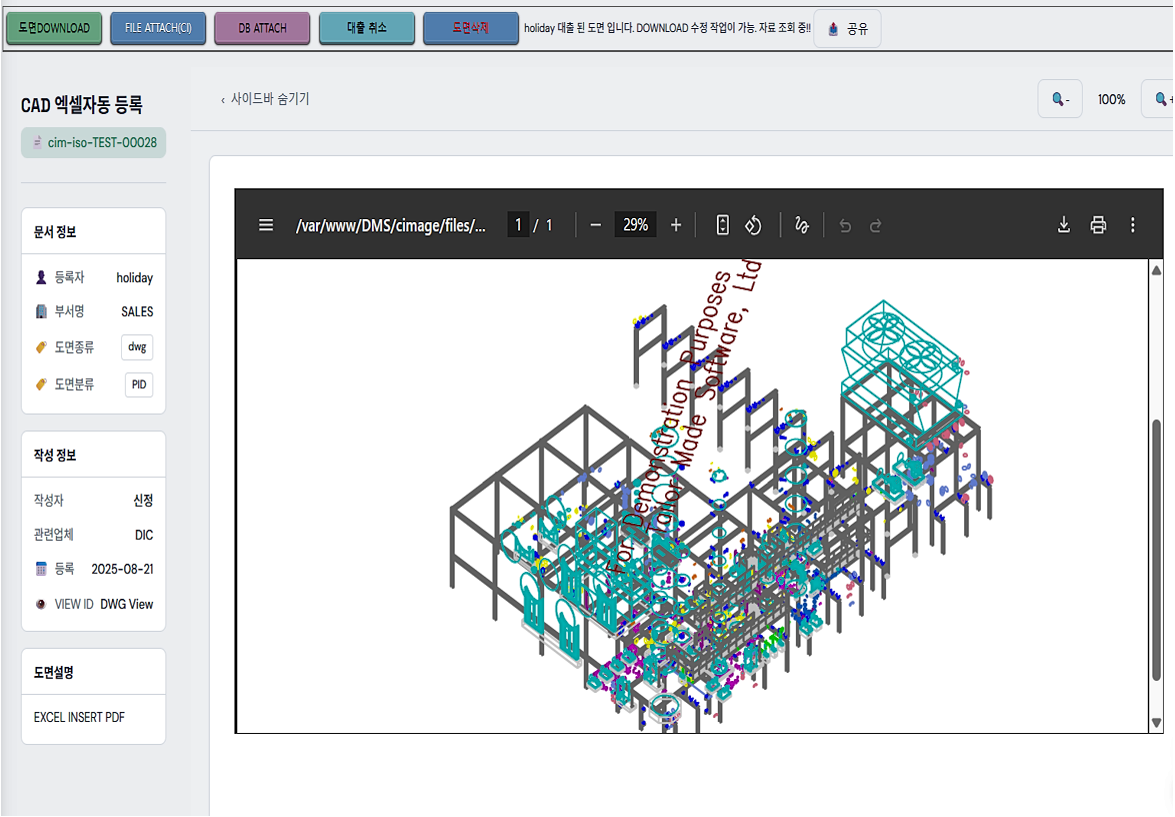This screenshot has width=1175, height=817.
Task: Collapse sidebar with 사이드바 숨기기
Action: tap(265, 99)
